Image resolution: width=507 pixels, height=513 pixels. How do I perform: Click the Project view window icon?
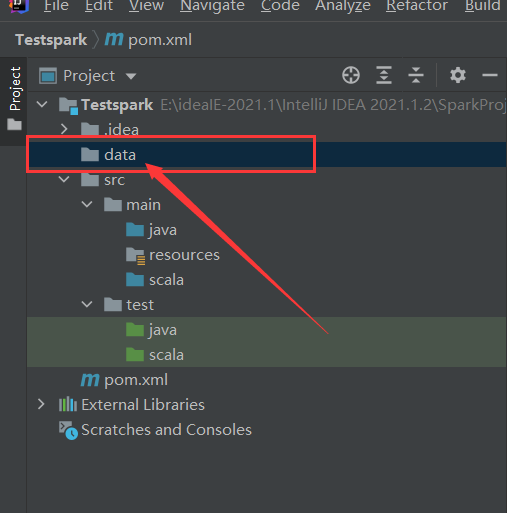pos(48,76)
